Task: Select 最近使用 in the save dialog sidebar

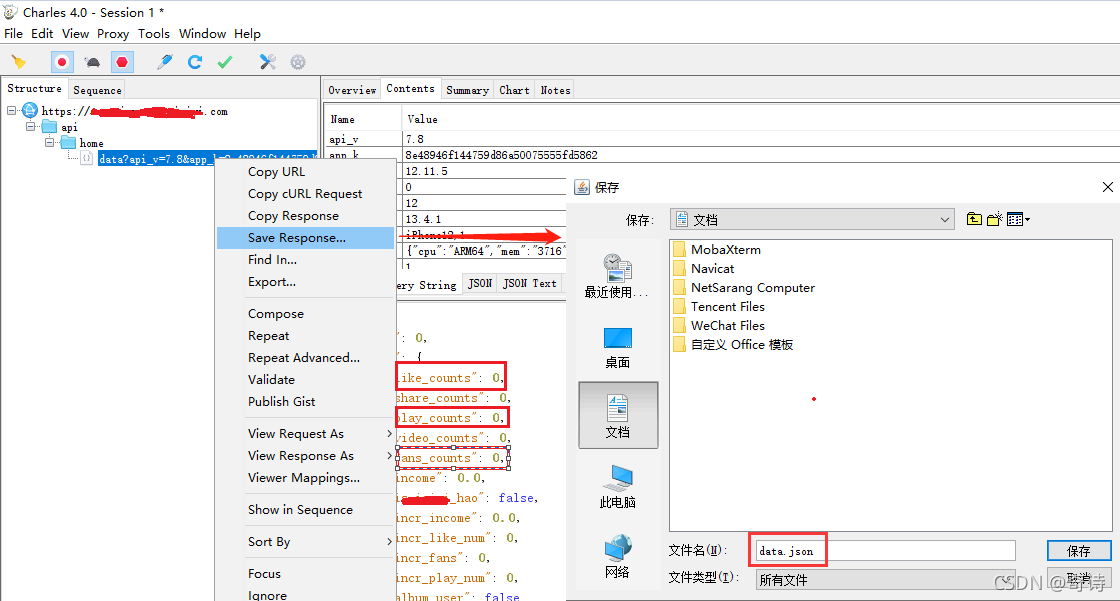Action: click(618, 275)
